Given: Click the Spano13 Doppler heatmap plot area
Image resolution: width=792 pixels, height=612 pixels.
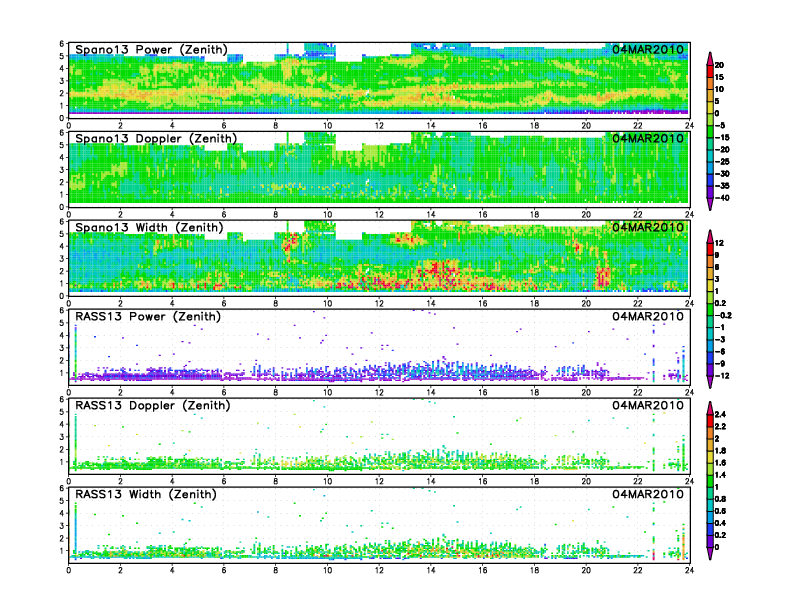Looking at the screenshot, I should (379, 169).
